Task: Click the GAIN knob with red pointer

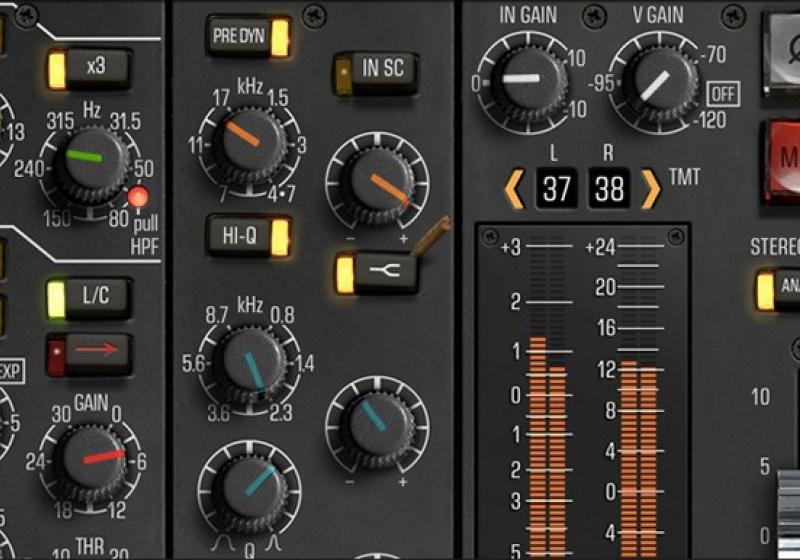Action: (x=91, y=462)
